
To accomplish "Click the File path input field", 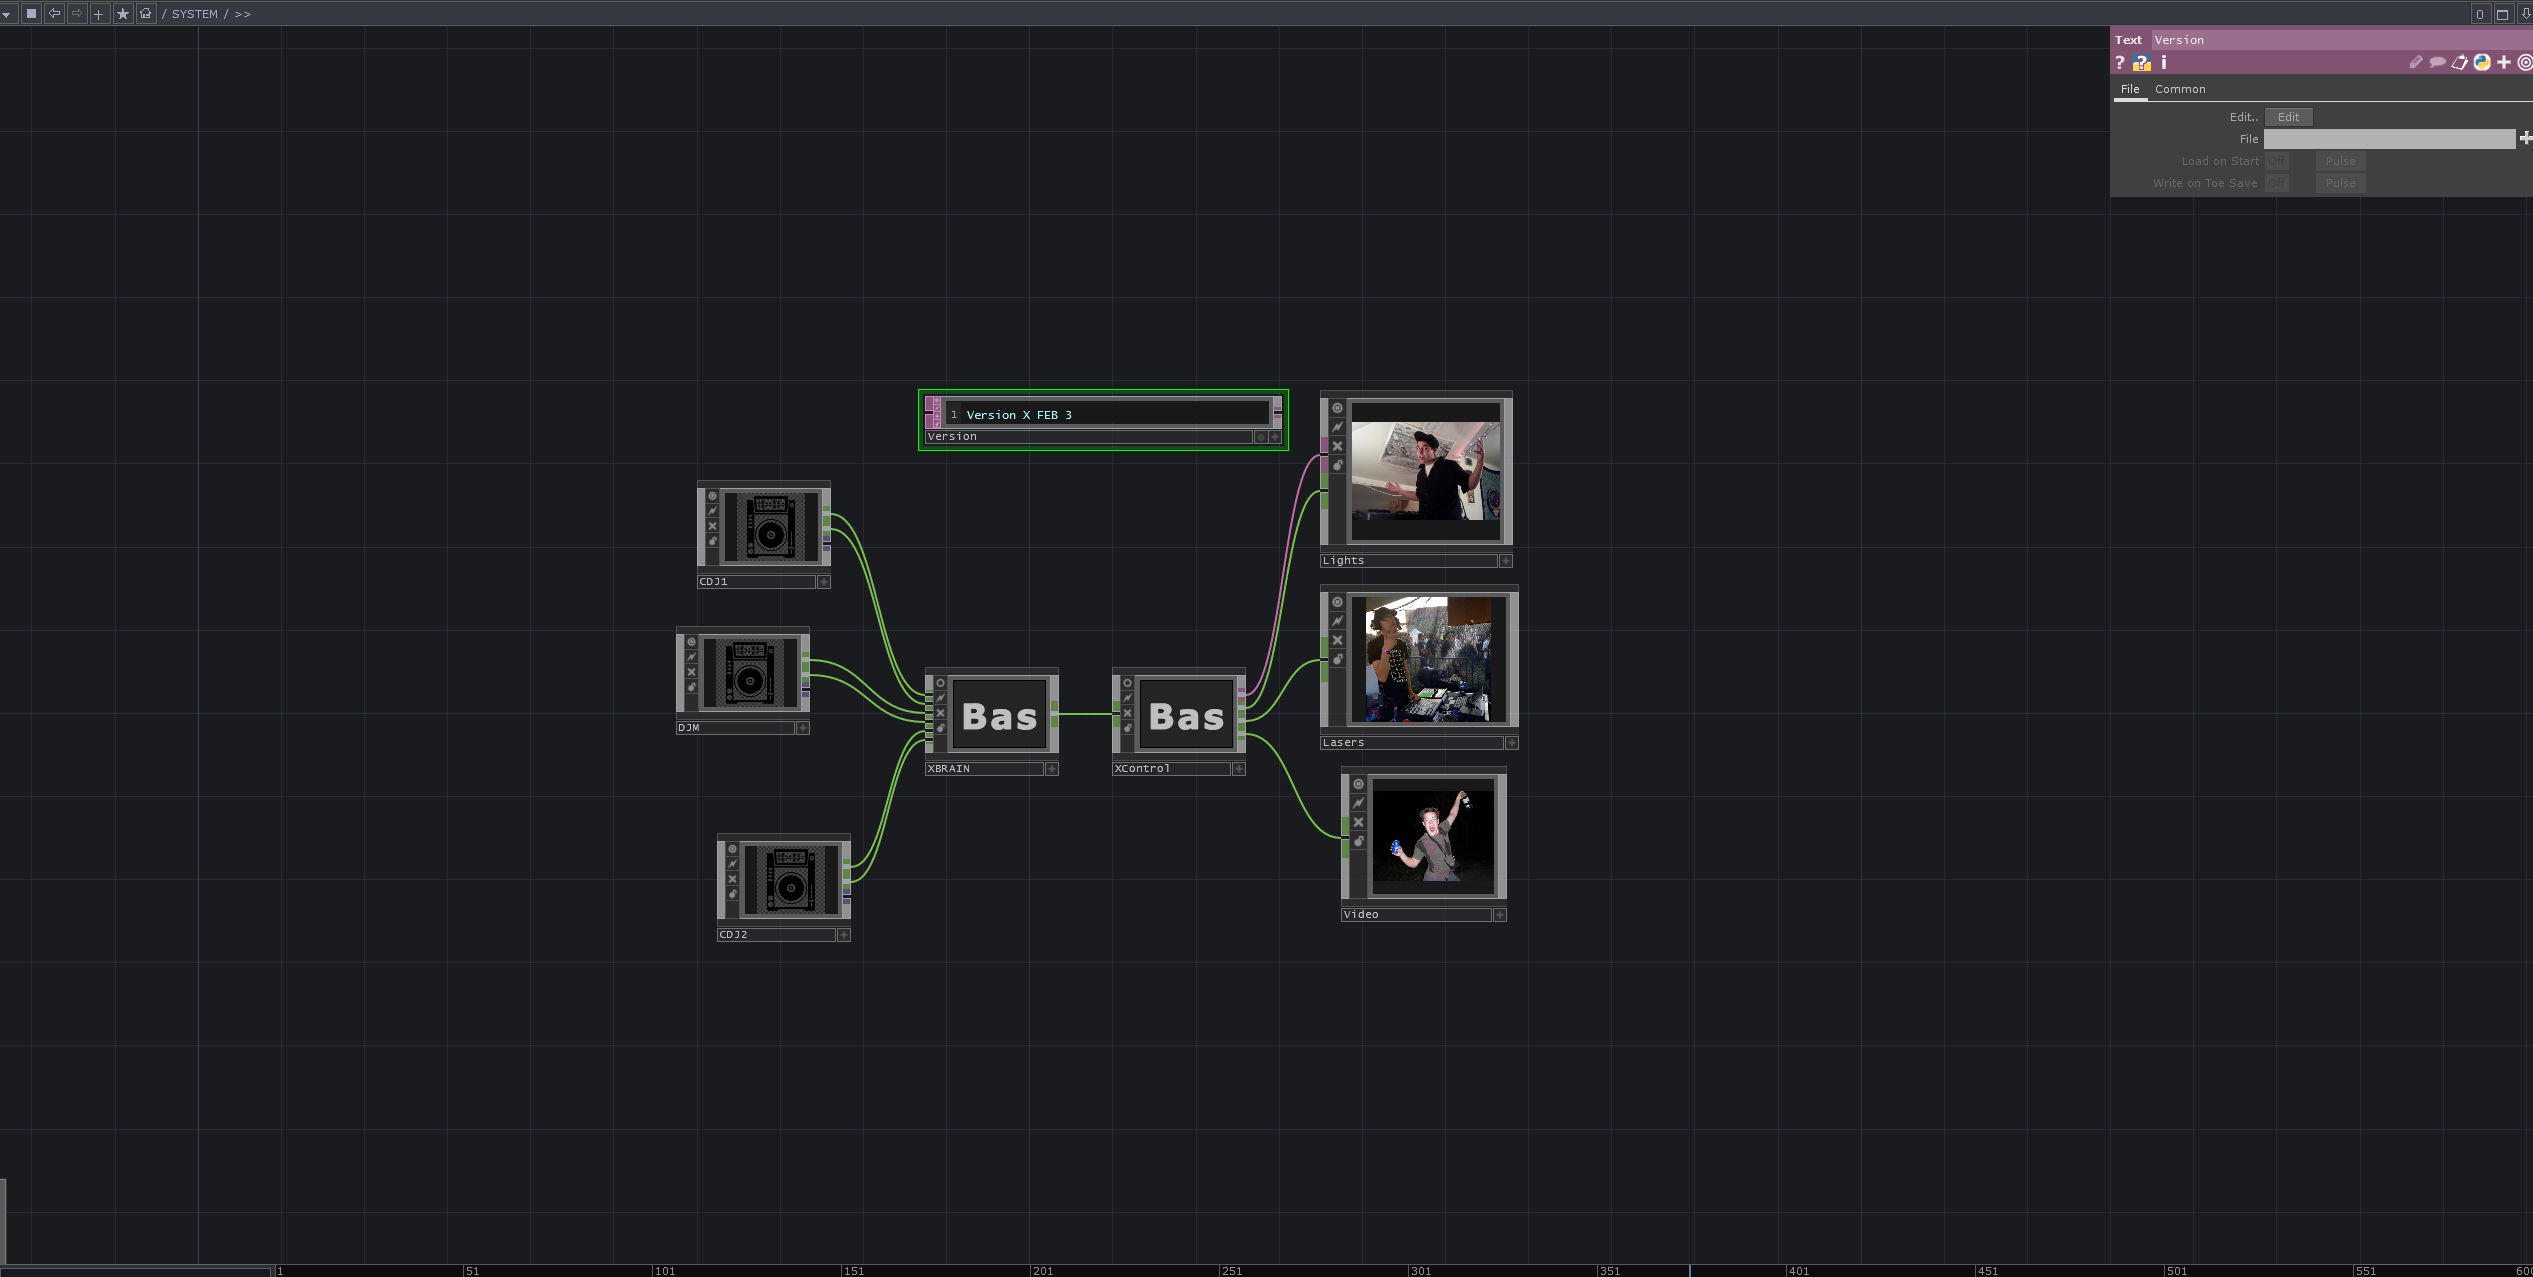I will 2388,139.
